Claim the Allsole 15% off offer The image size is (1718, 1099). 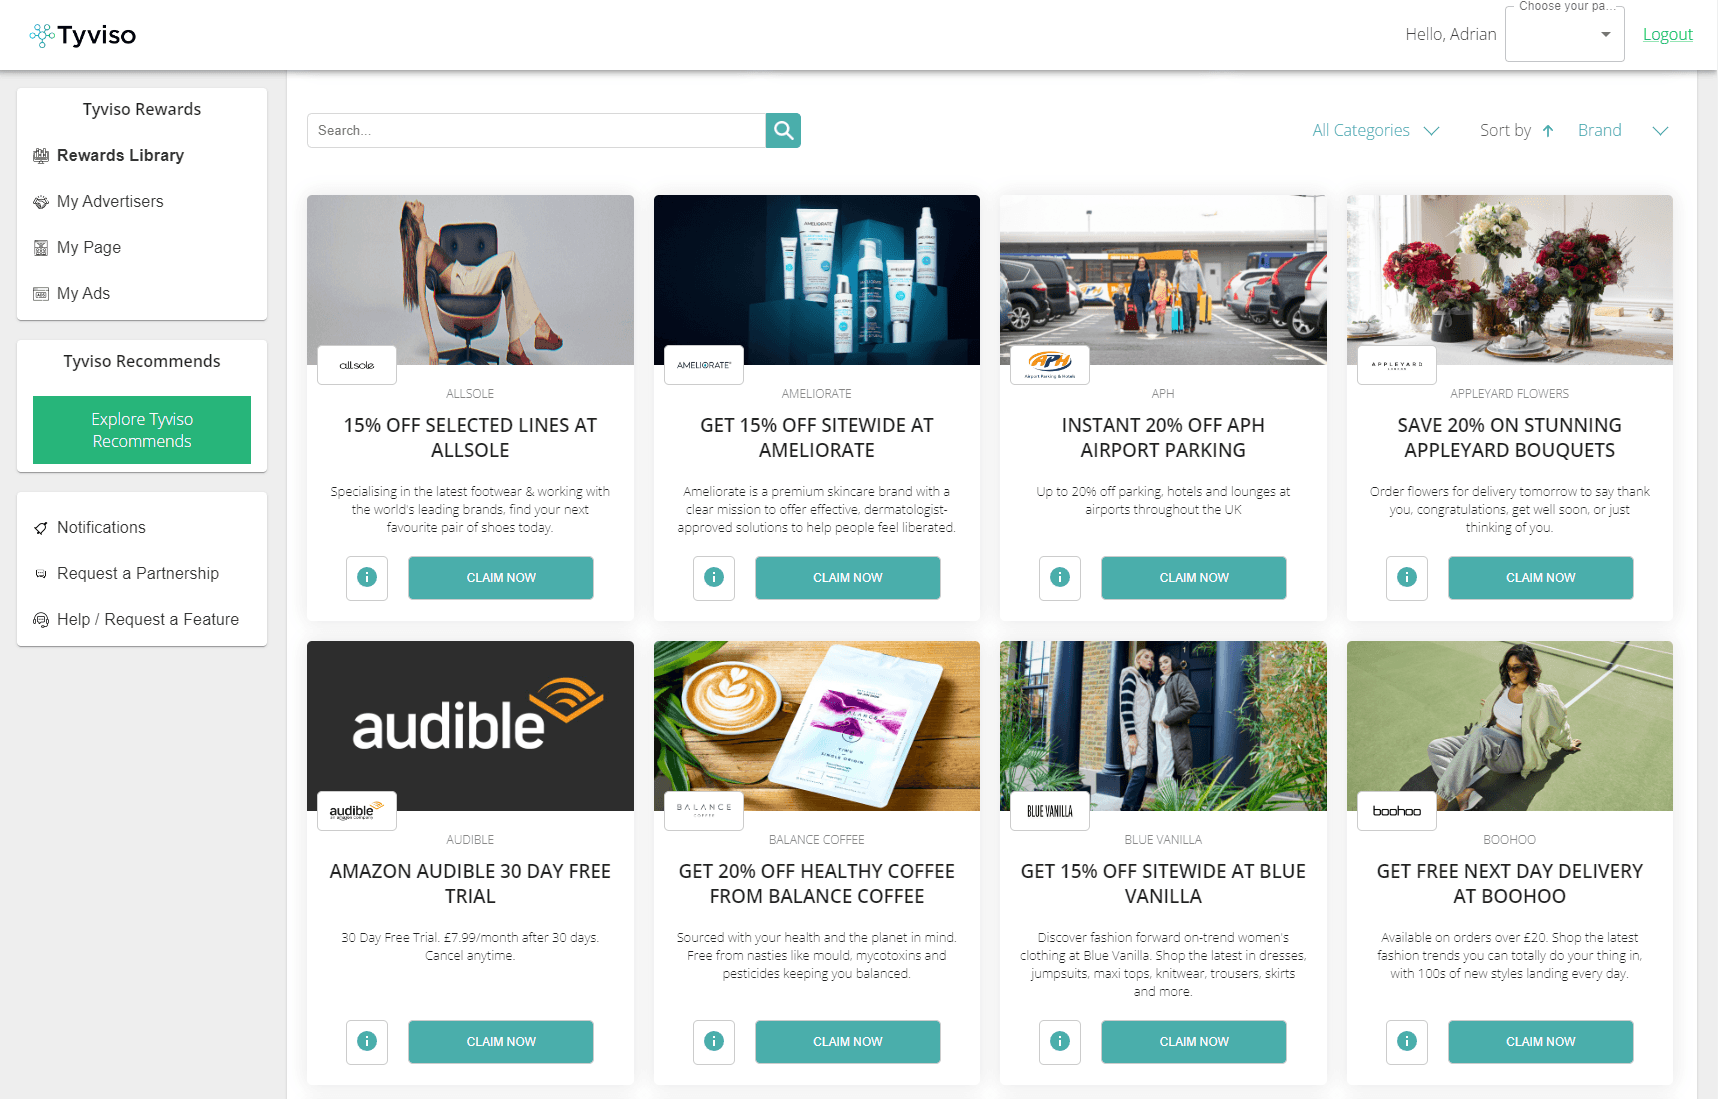coord(501,578)
